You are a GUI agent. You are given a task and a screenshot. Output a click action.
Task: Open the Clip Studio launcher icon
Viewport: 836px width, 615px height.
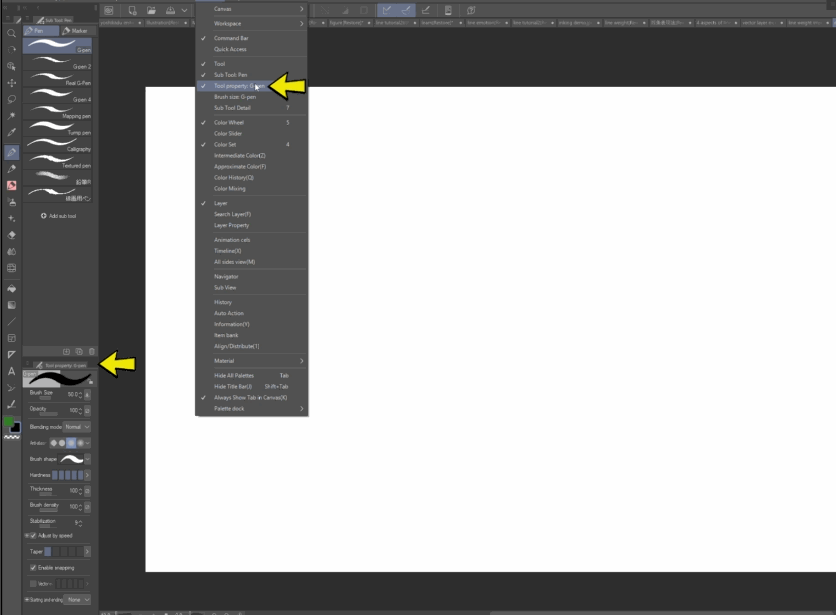pos(109,10)
